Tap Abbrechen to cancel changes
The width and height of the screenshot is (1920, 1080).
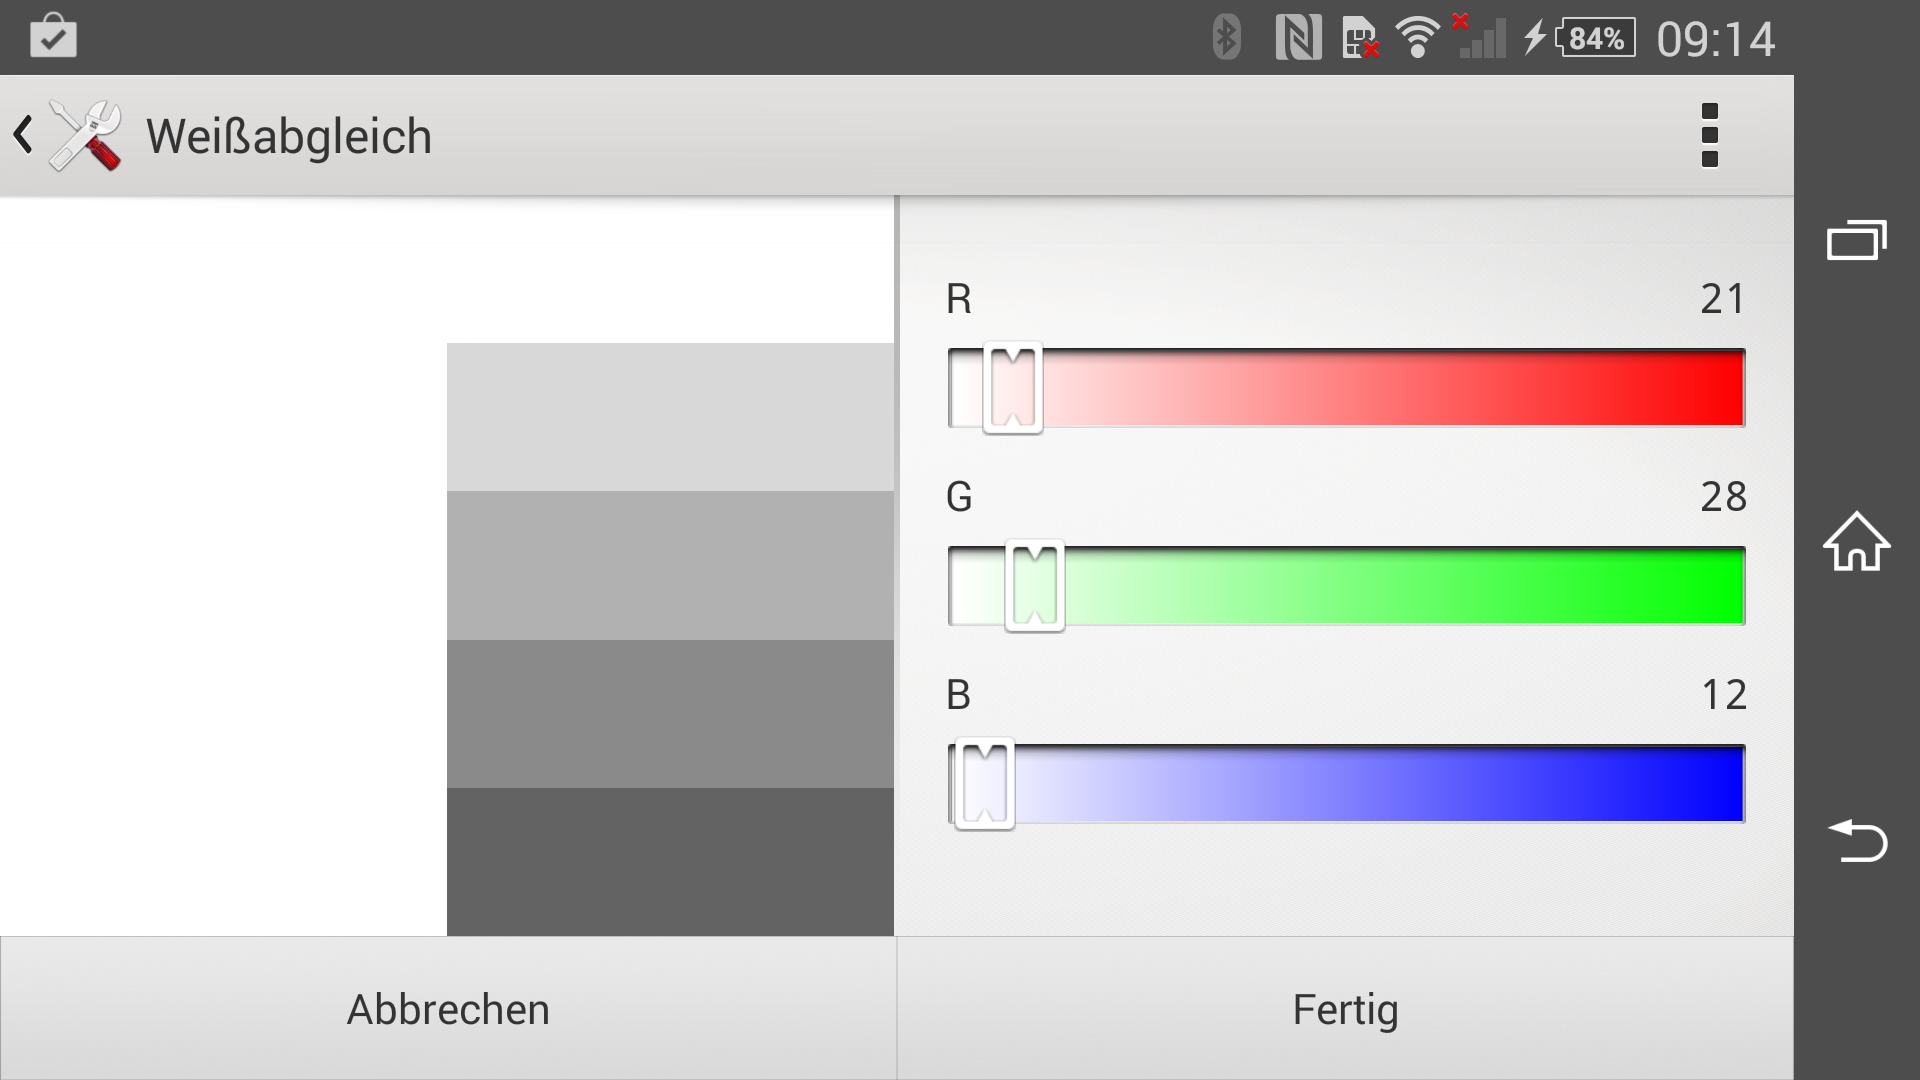tap(448, 1009)
